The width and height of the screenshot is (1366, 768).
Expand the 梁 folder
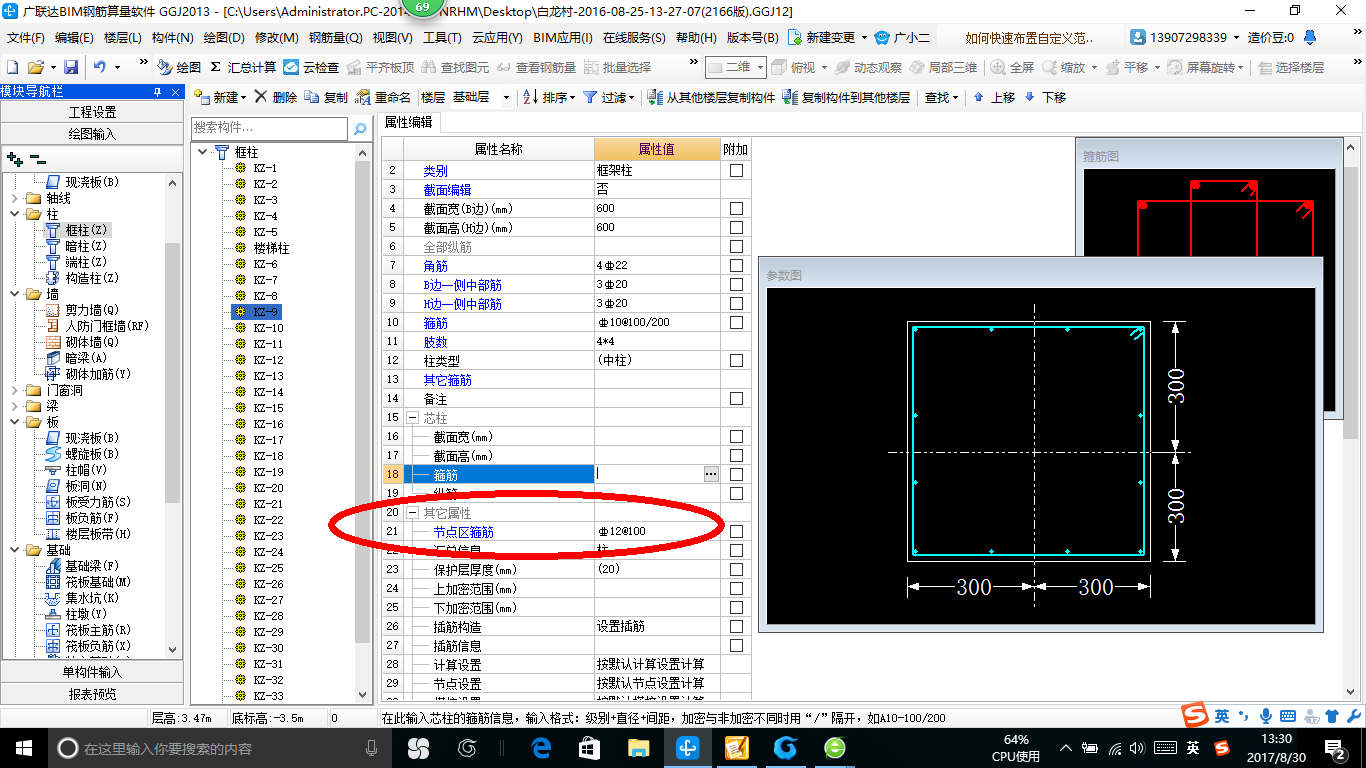pos(14,406)
